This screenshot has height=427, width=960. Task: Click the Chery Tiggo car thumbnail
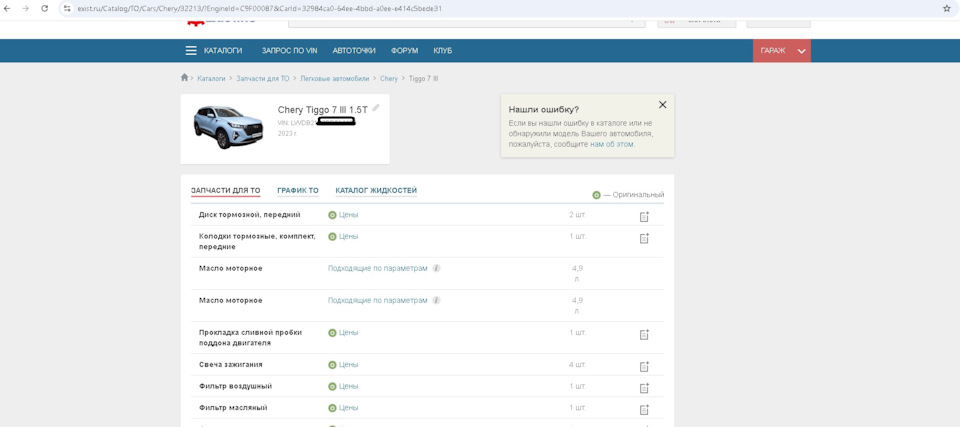(228, 127)
